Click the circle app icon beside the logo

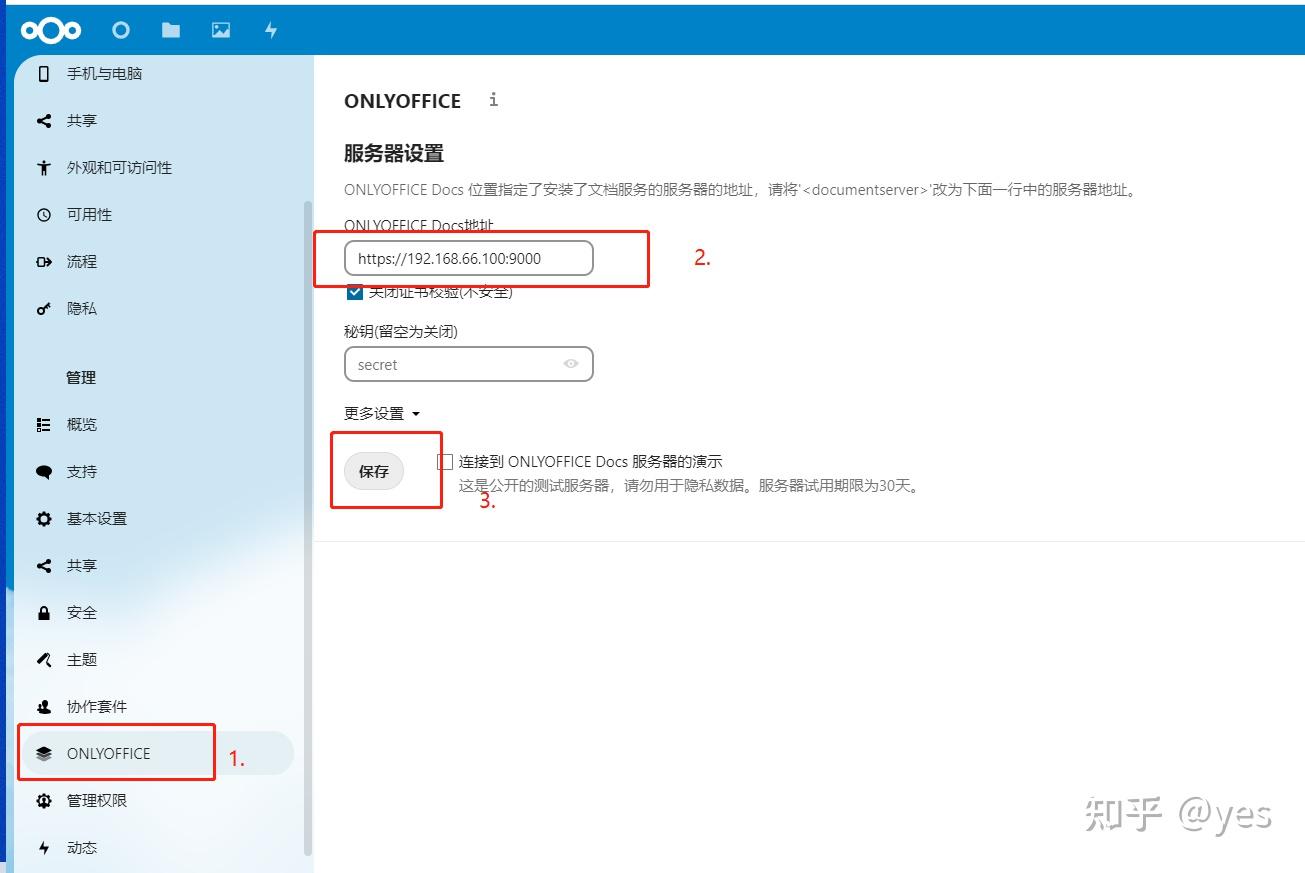tap(121, 30)
